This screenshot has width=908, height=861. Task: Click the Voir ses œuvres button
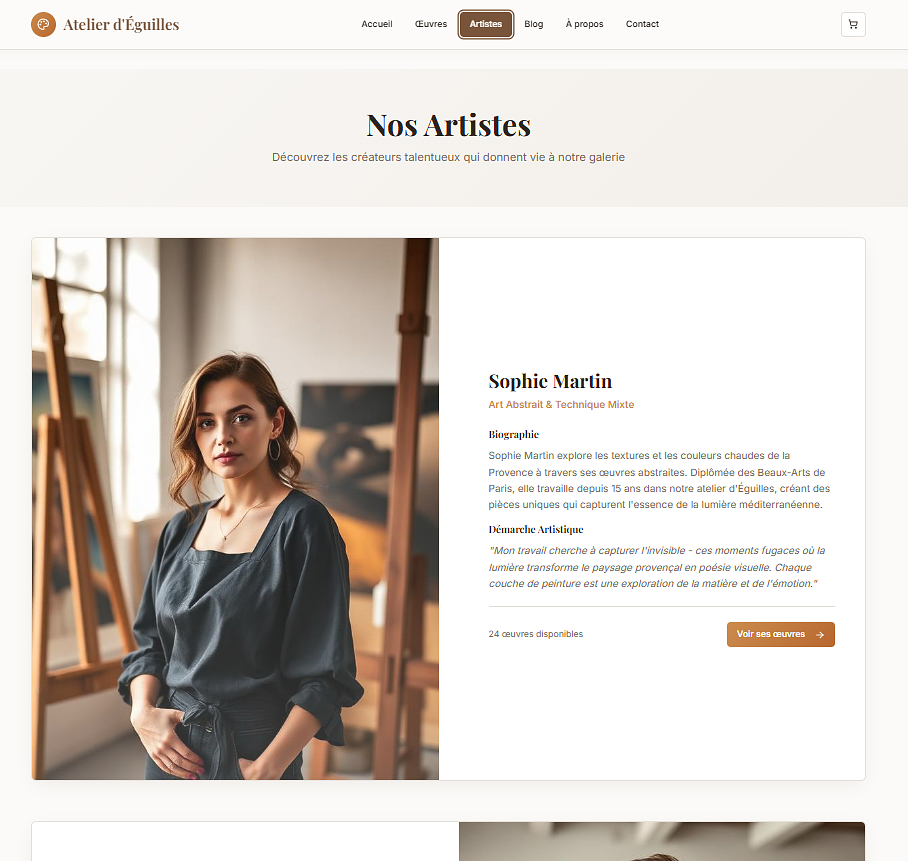click(x=781, y=635)
